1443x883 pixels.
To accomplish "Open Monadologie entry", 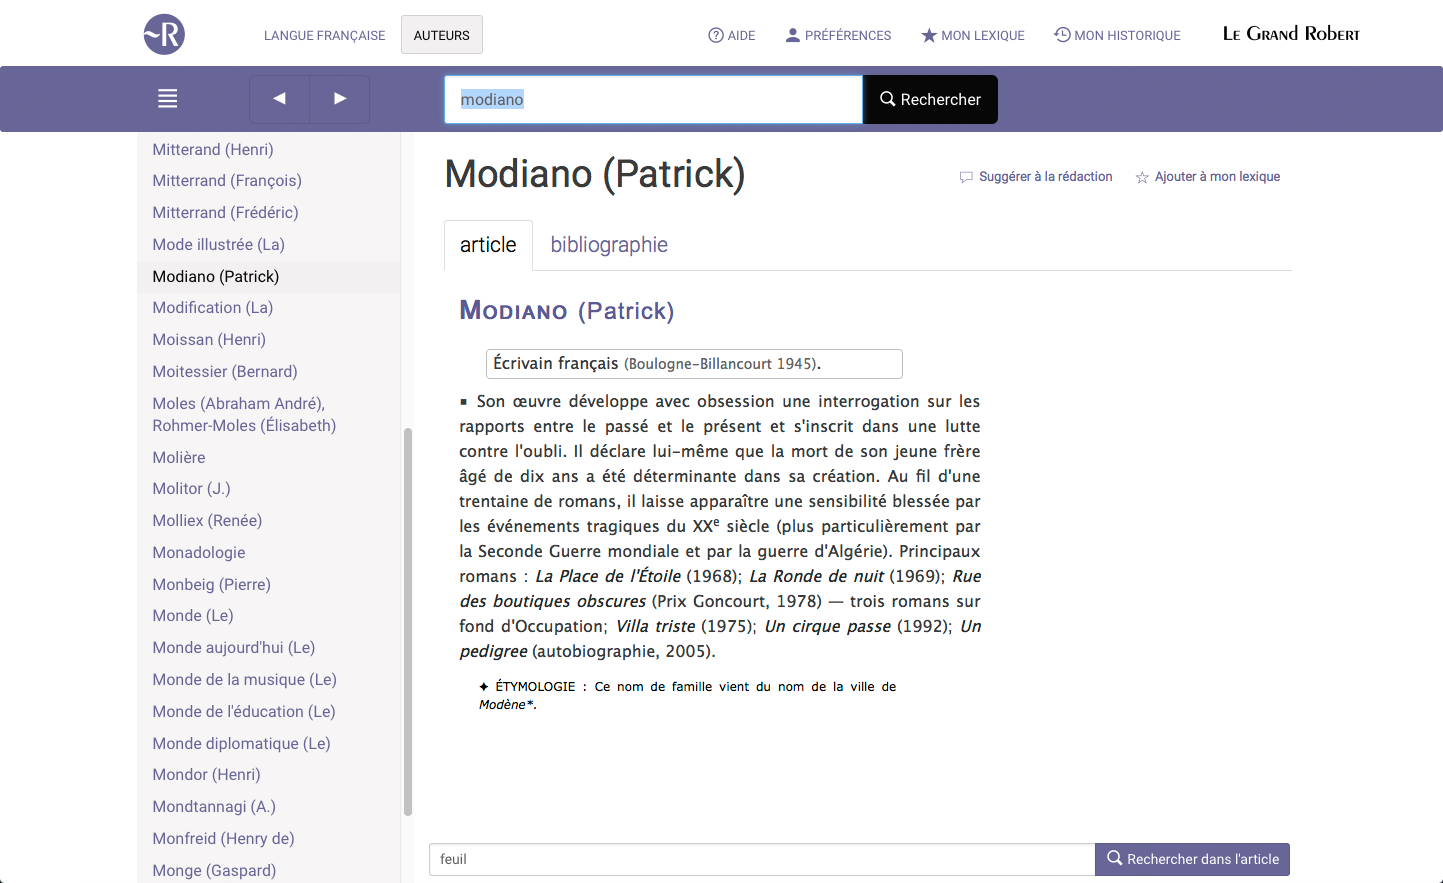I will coord(199,552).
